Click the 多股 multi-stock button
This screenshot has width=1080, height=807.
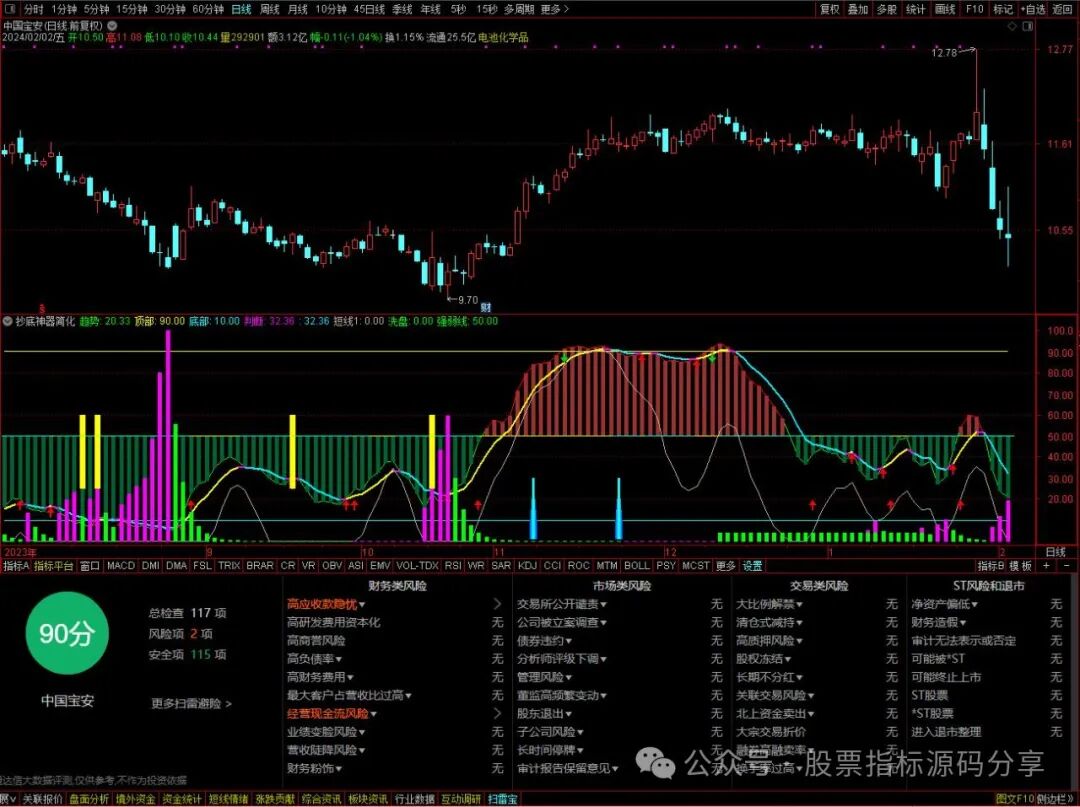[887, 9]
